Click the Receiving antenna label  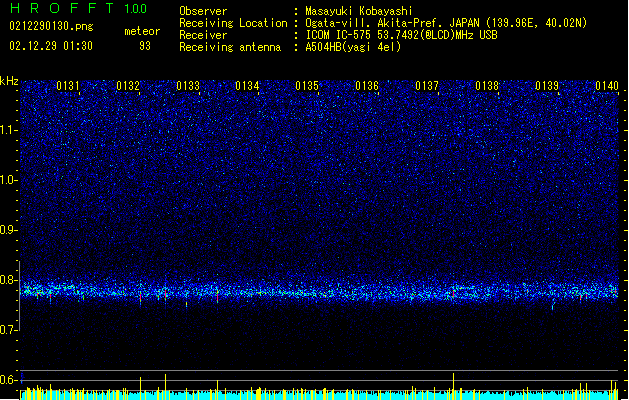[x=230, y=47]
